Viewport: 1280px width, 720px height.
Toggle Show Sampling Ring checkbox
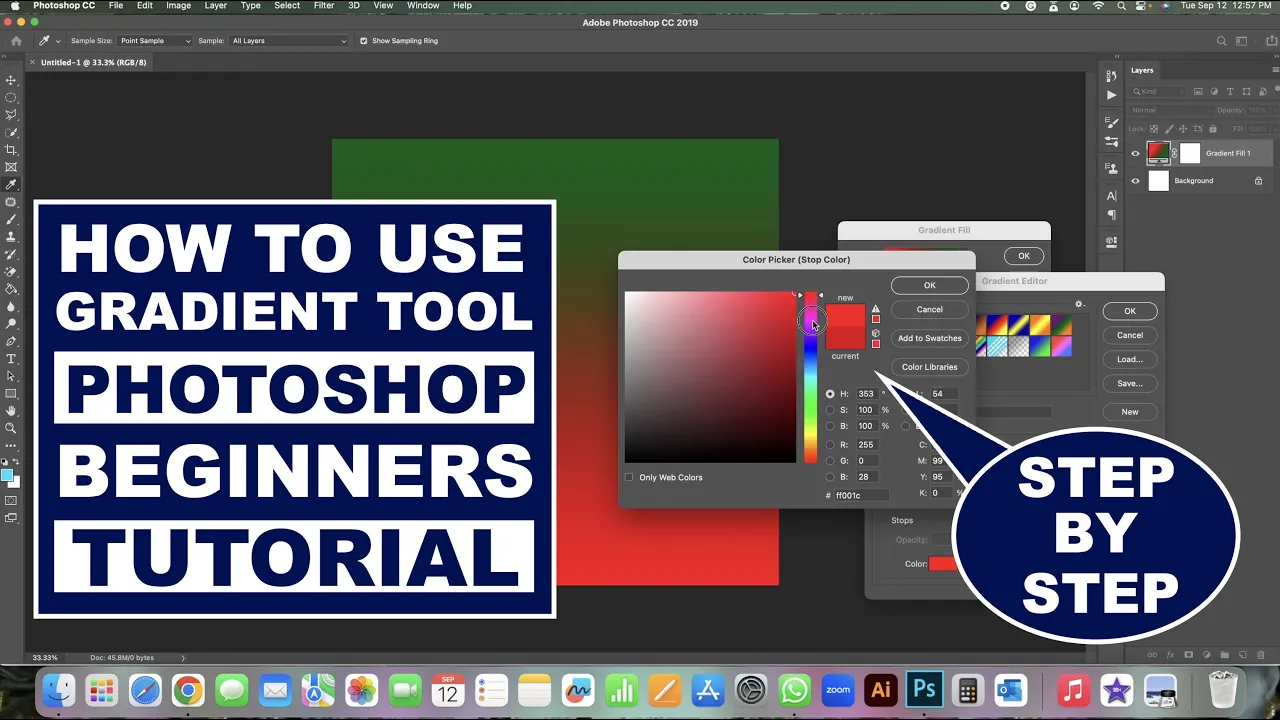pyautogui.click(x=363, y=41)
